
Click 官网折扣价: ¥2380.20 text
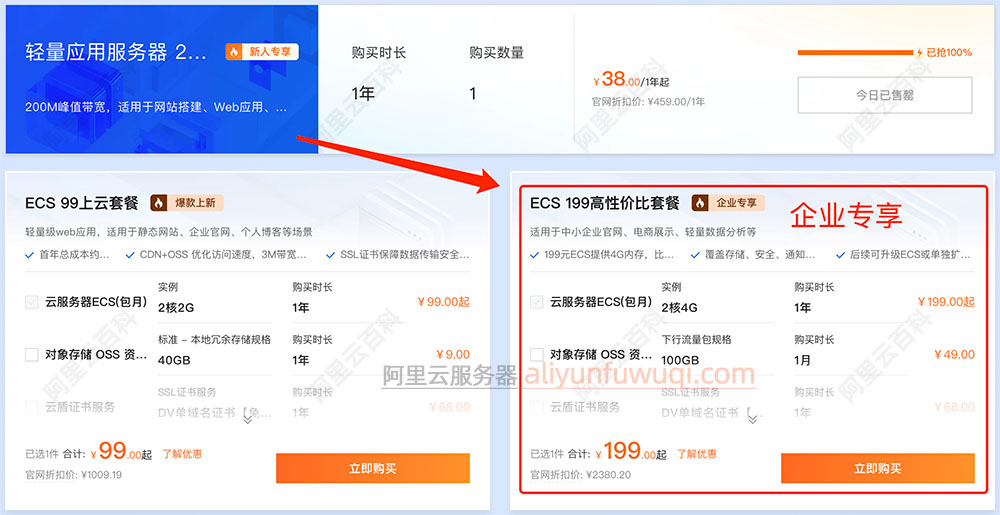tap(580, 475)
